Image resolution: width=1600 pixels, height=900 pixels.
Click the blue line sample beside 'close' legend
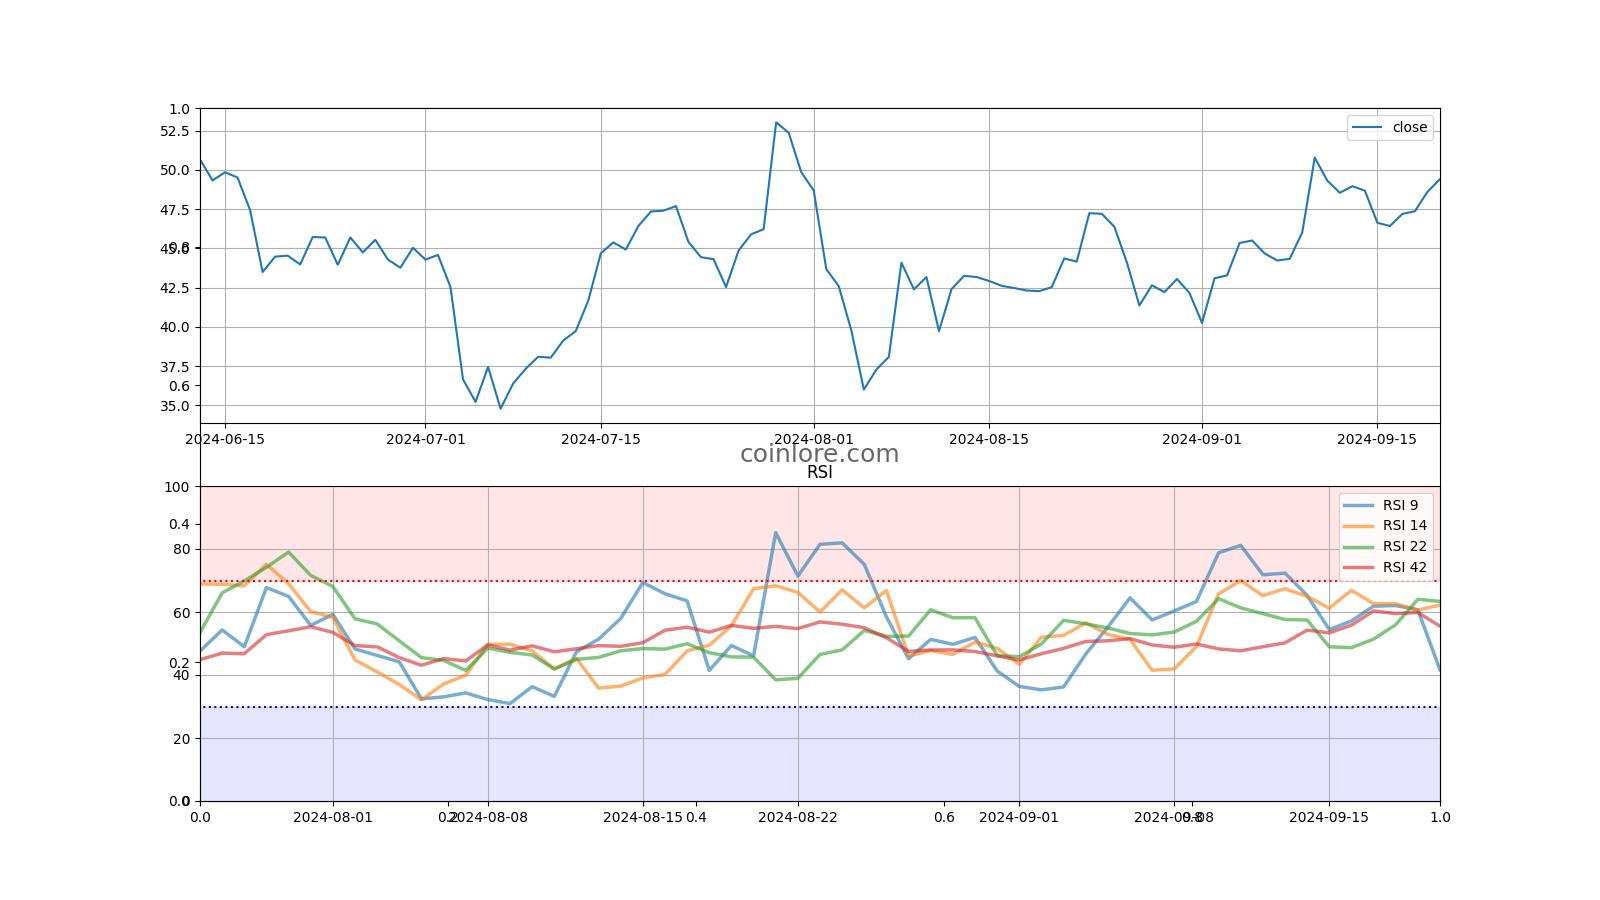[1367, 127]
